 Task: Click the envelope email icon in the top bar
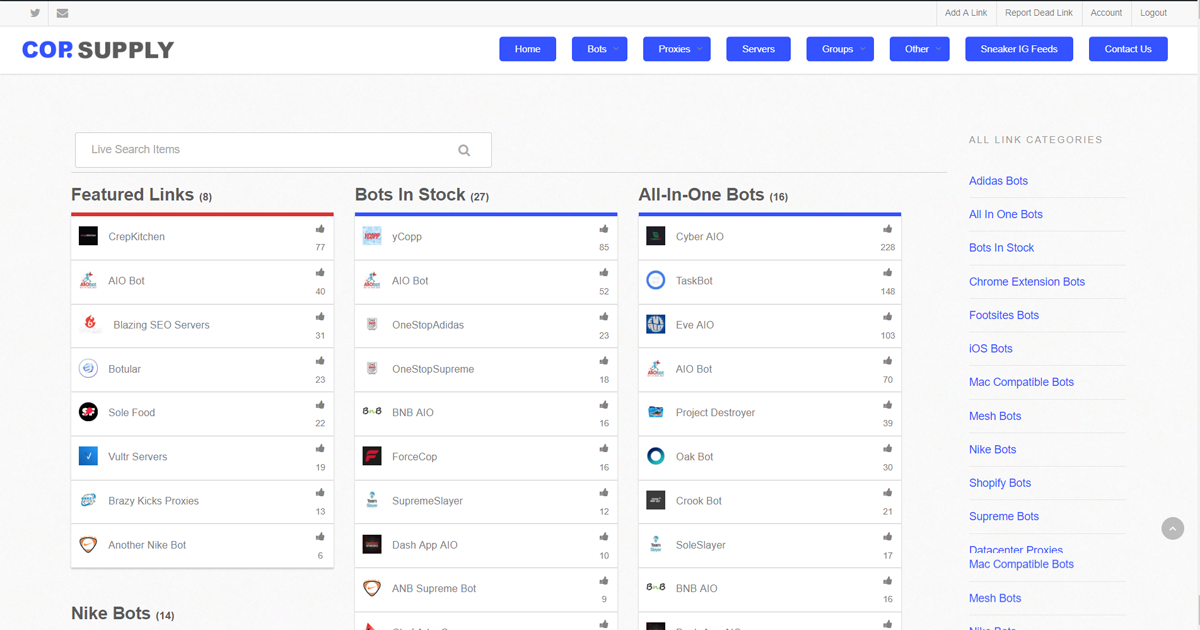point(63,13)
